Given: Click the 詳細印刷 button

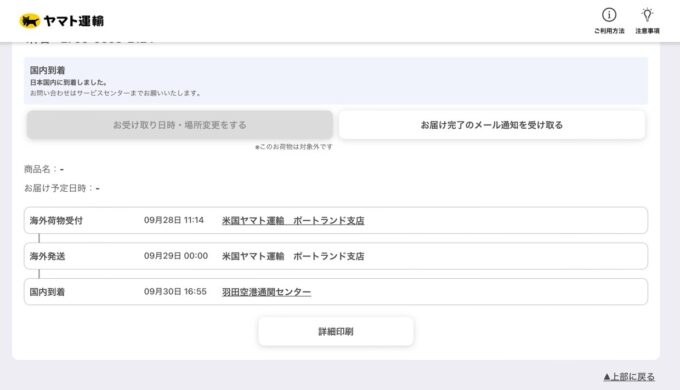Looking at the screenshot, I should (336, 331).
